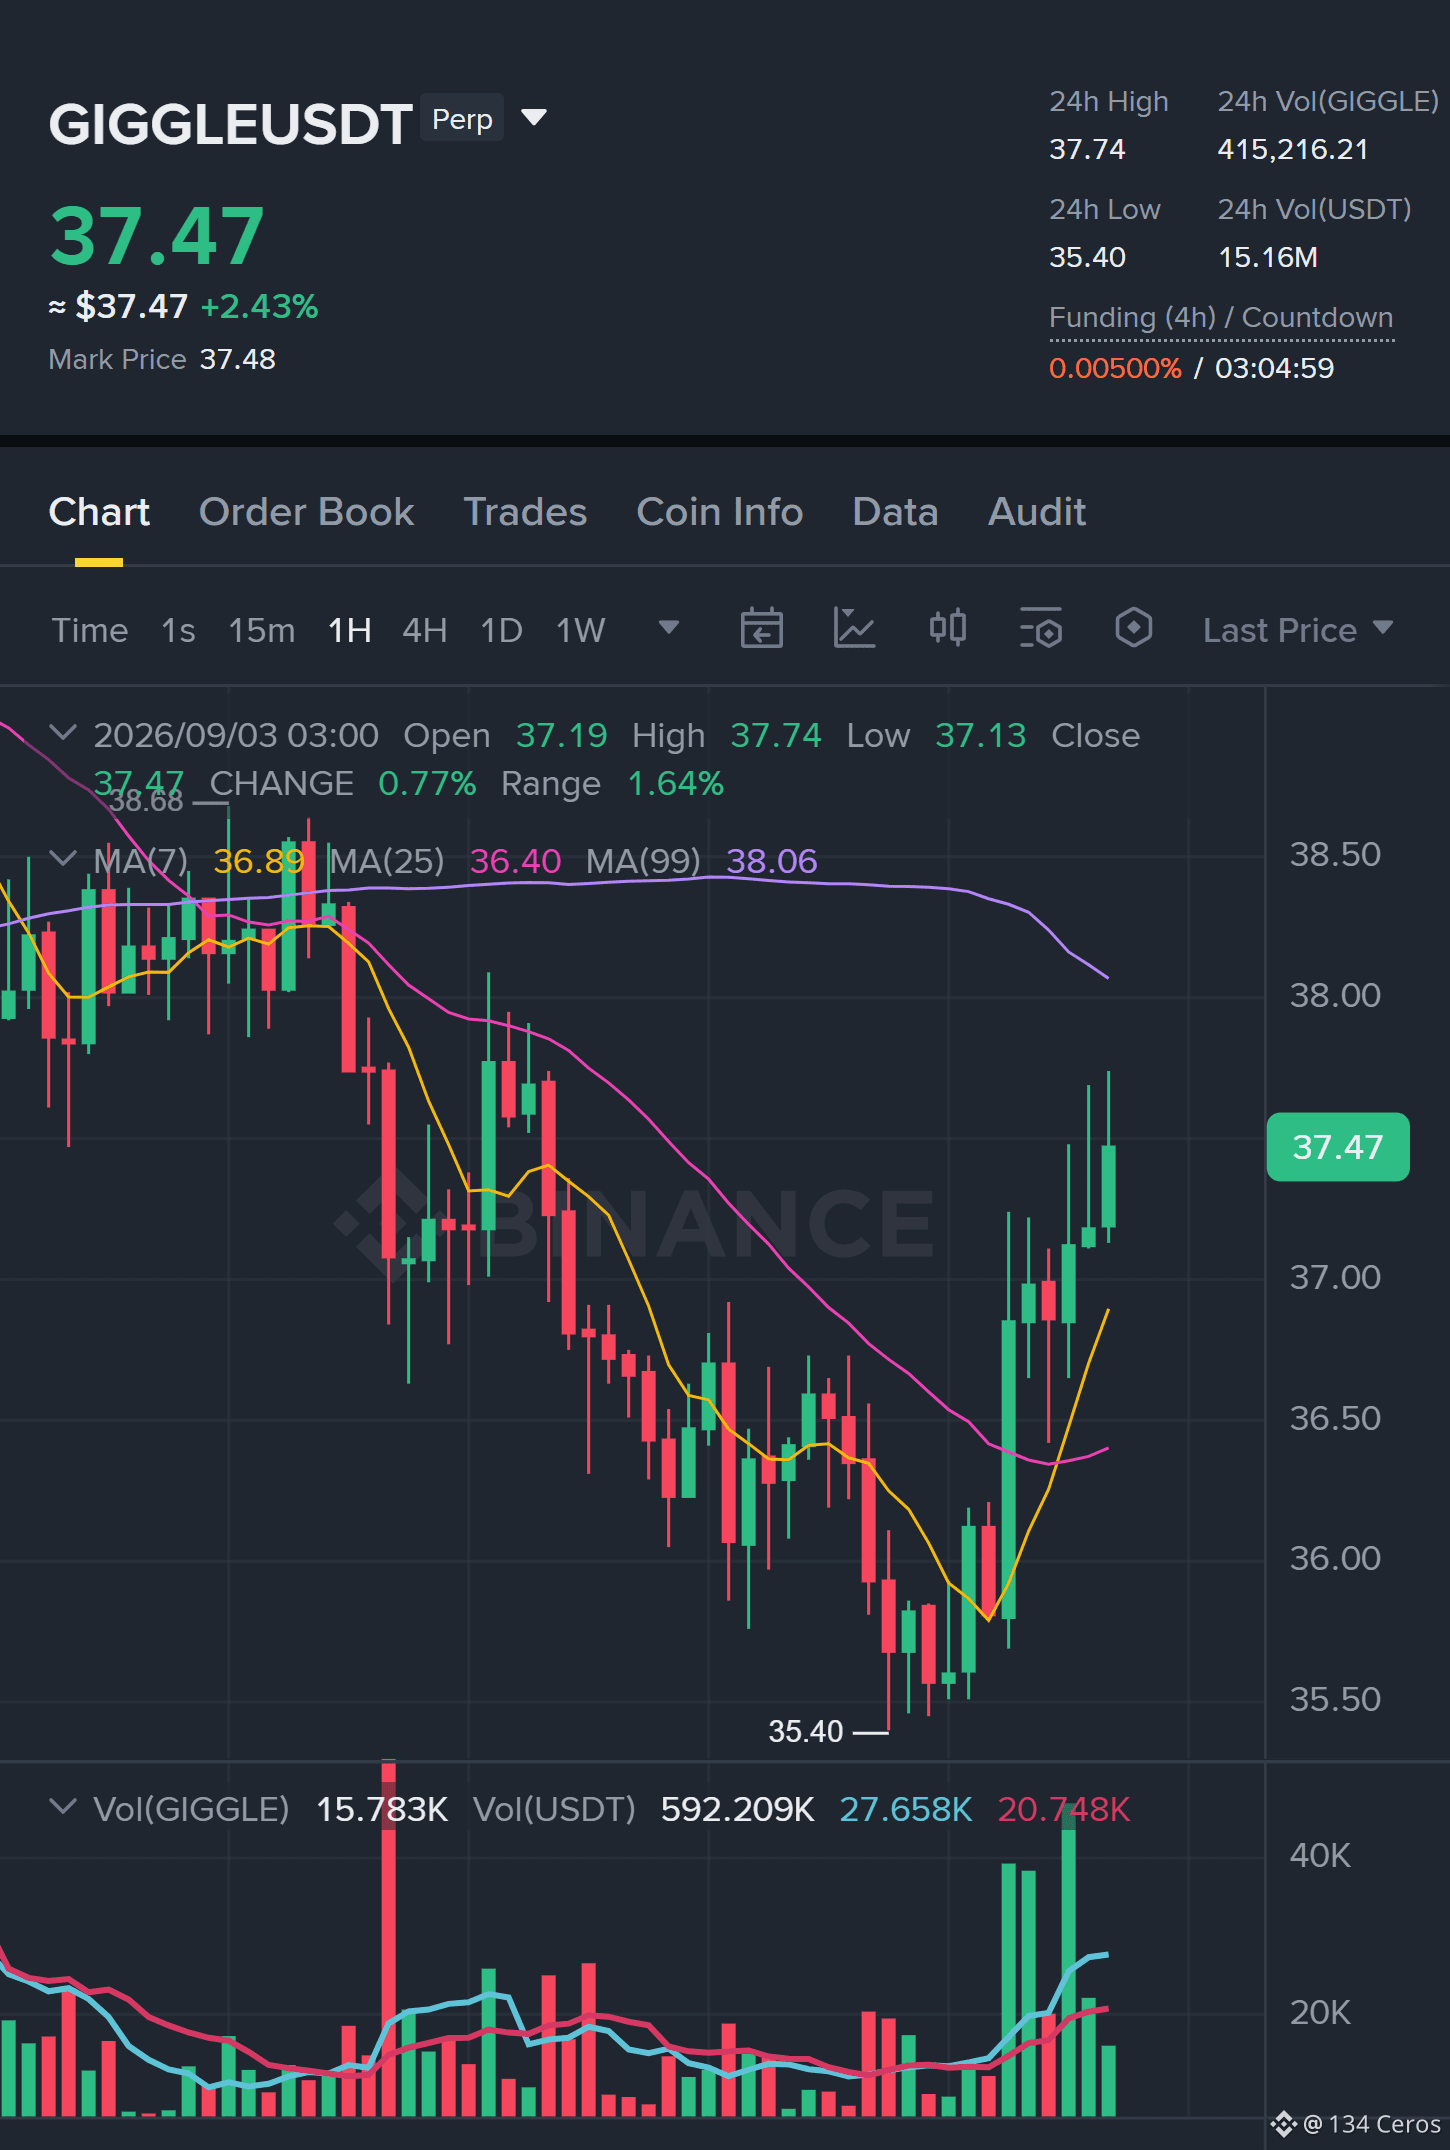Expand the more time intervals arrow
Screen dimensions: 1450x2150
pyautogui.click(x=669, y=628)
